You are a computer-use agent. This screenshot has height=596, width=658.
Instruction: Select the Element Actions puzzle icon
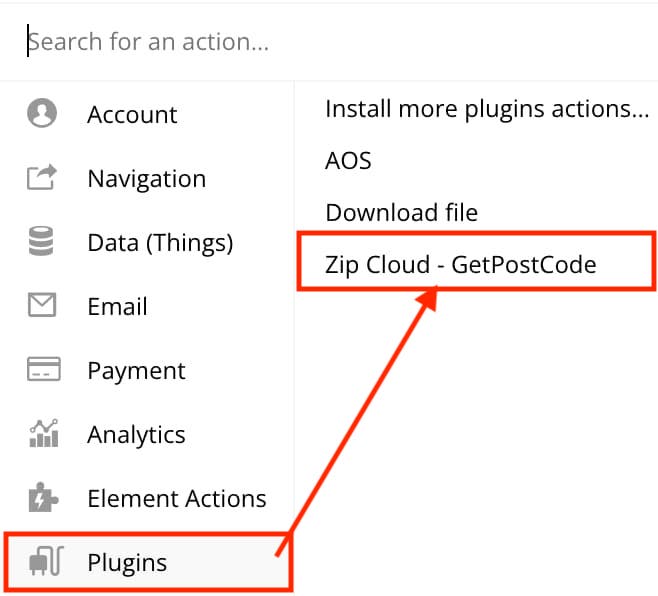coord(43,497)
